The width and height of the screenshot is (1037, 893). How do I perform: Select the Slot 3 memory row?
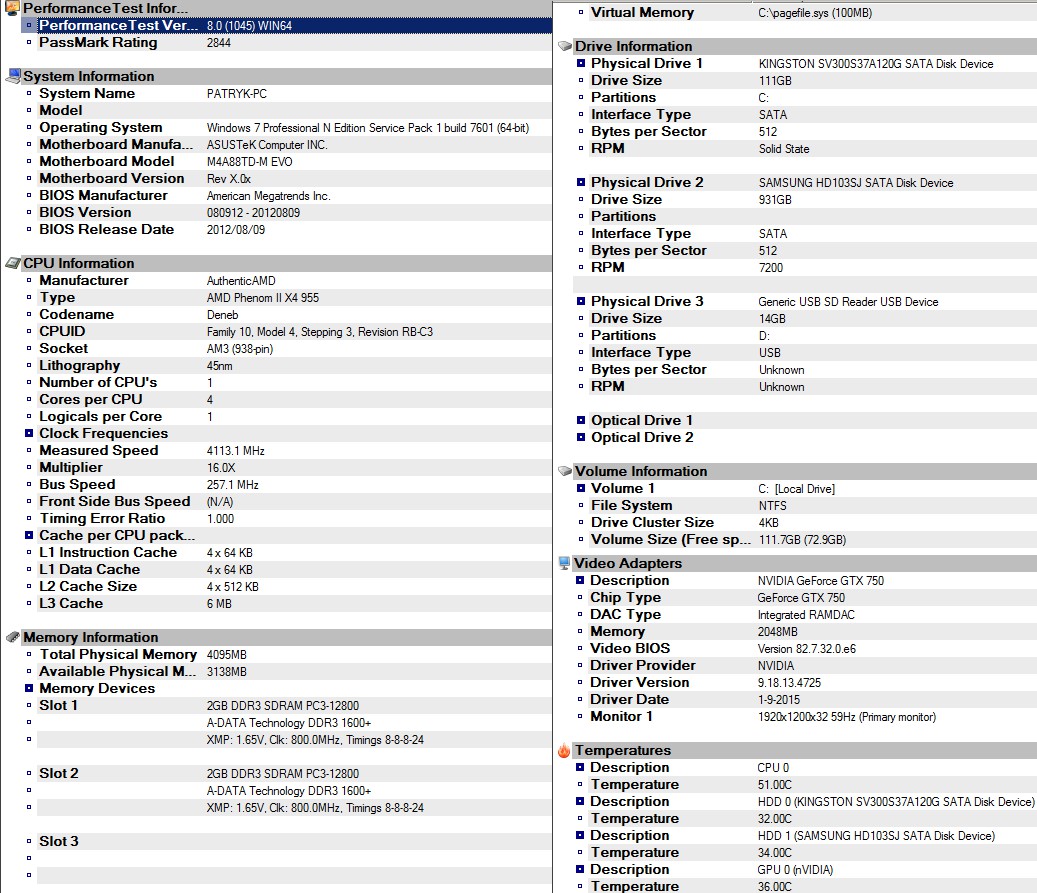click(x=294, y=841)
